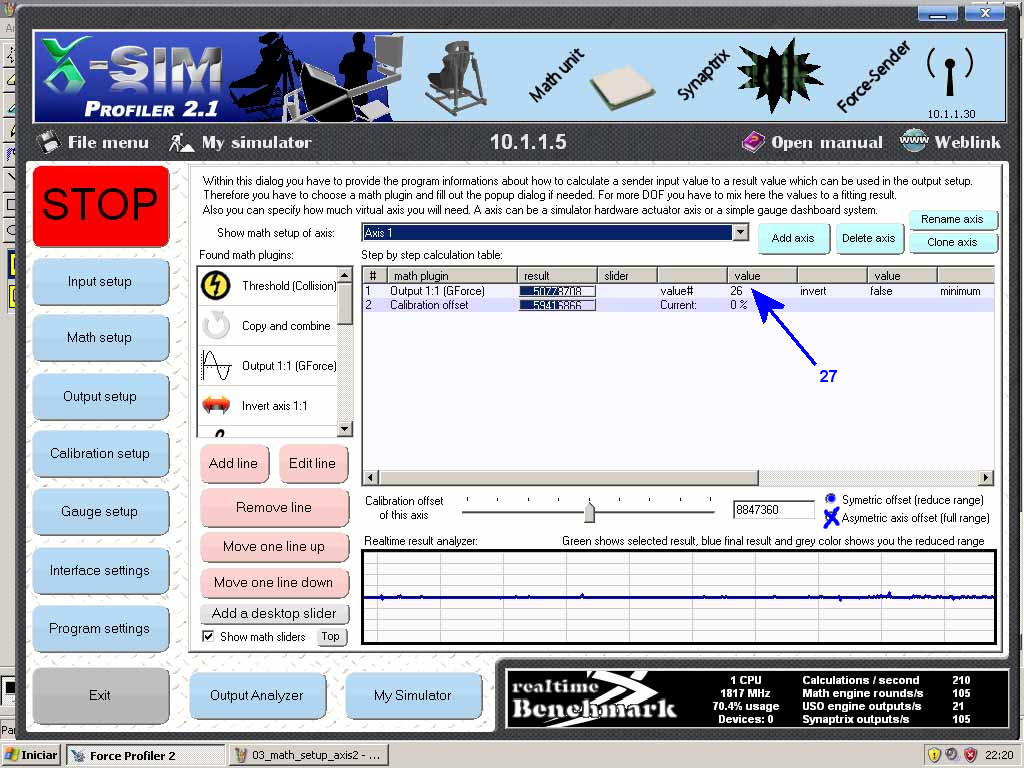The height and width of the screenshot is (768, 1024).
Task: Expand the Axis 1 dropdown
Action: point(740,232)
